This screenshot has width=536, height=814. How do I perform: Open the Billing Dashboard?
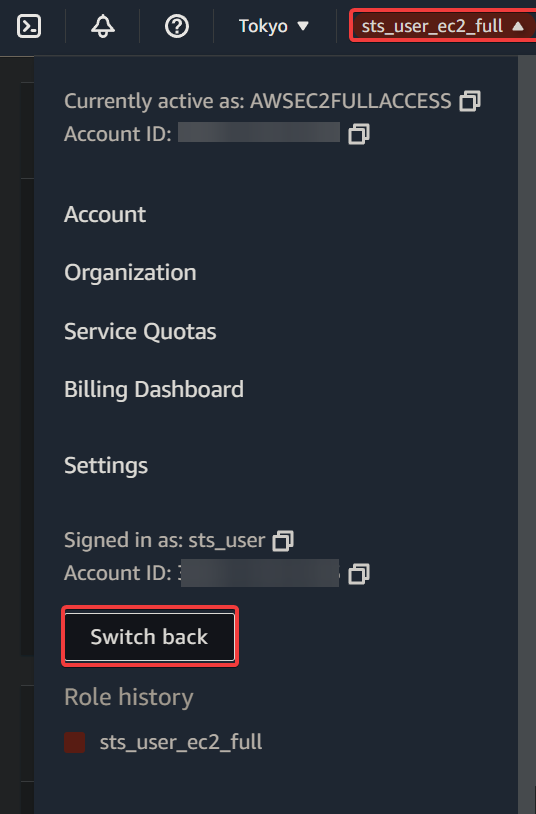(x=154, y=389)
